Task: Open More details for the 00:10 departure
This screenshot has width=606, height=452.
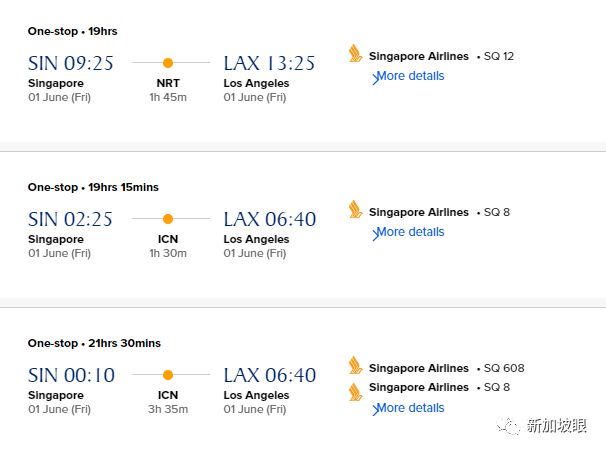Action: 410,408
